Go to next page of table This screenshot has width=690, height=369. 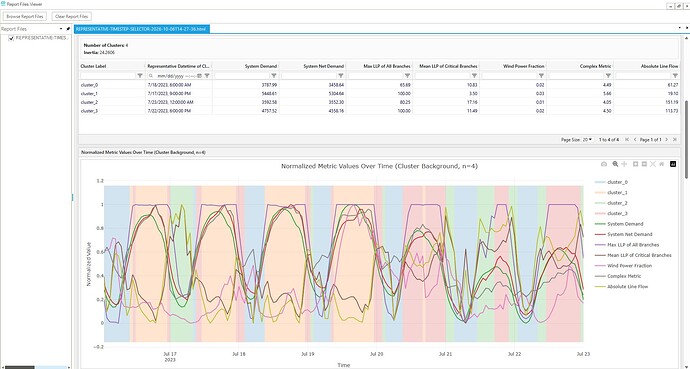667,139
